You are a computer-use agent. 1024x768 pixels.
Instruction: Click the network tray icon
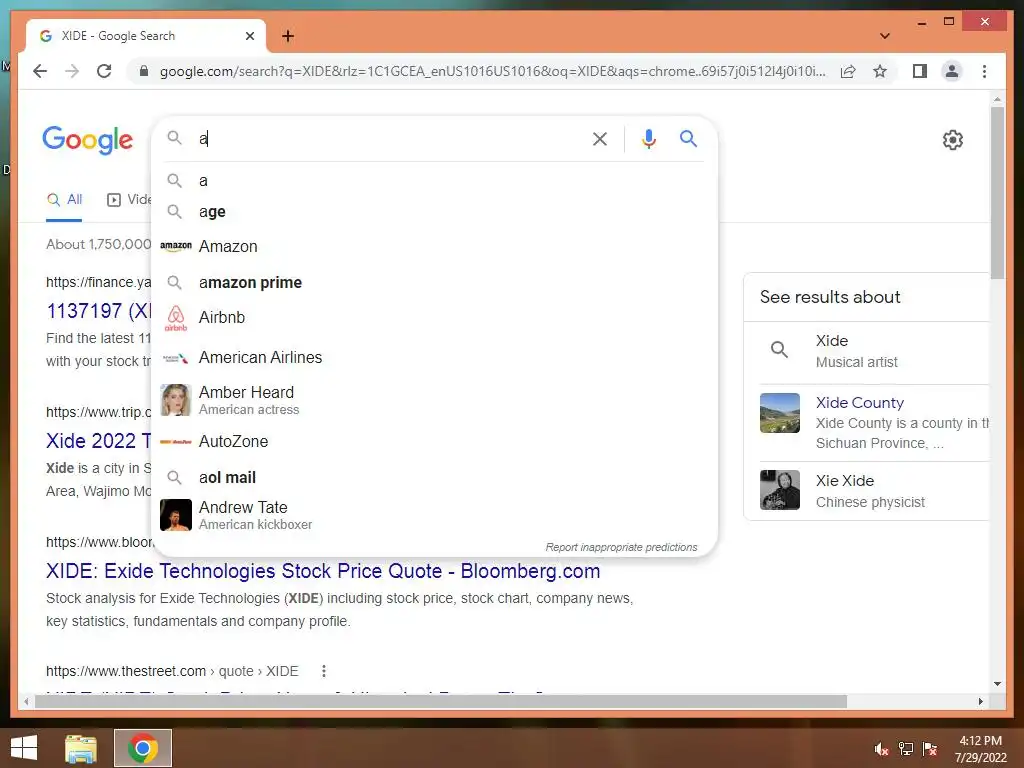(905, 749)
